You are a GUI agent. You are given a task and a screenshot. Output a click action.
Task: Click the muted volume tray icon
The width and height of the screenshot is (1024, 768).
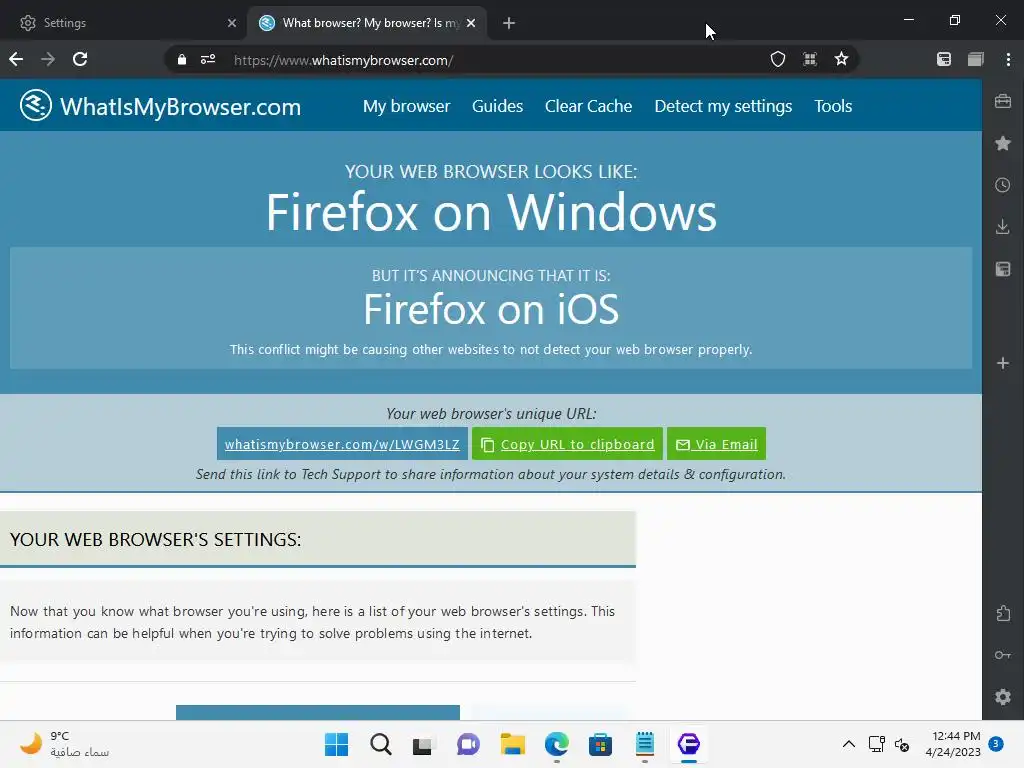[902, 744]
